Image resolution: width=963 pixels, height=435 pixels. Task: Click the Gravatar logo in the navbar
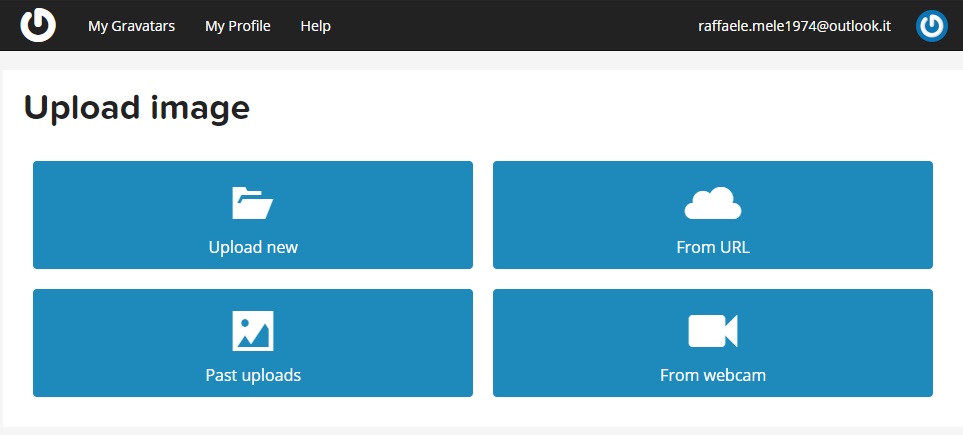pos(38,25)
